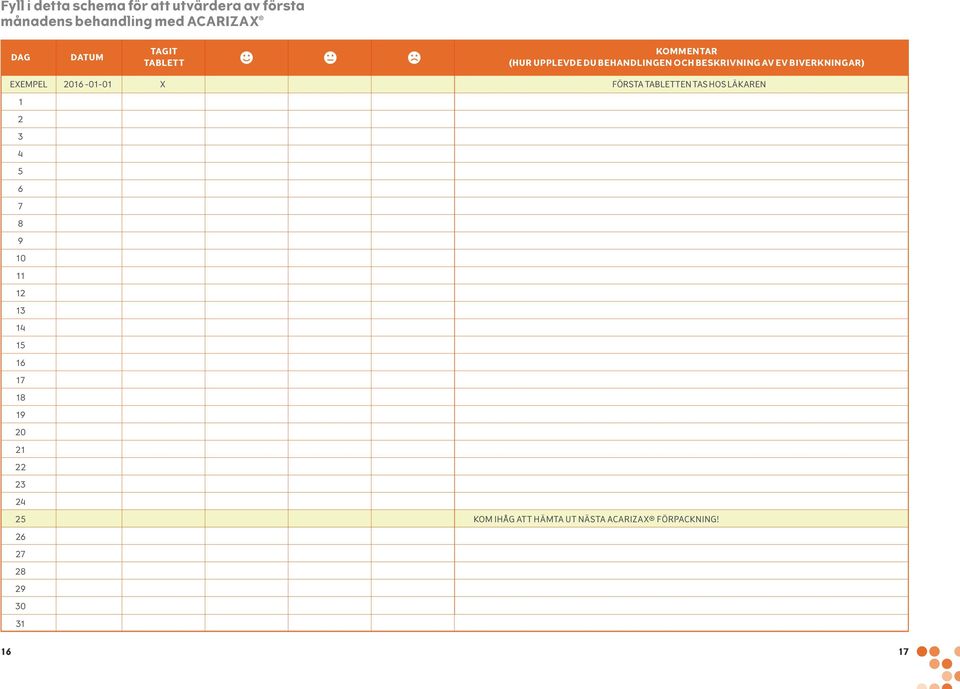Image resolution: width=960 pixels, height=689 pixels.
Task: Select day 6 row number
Action: (20, 189)
